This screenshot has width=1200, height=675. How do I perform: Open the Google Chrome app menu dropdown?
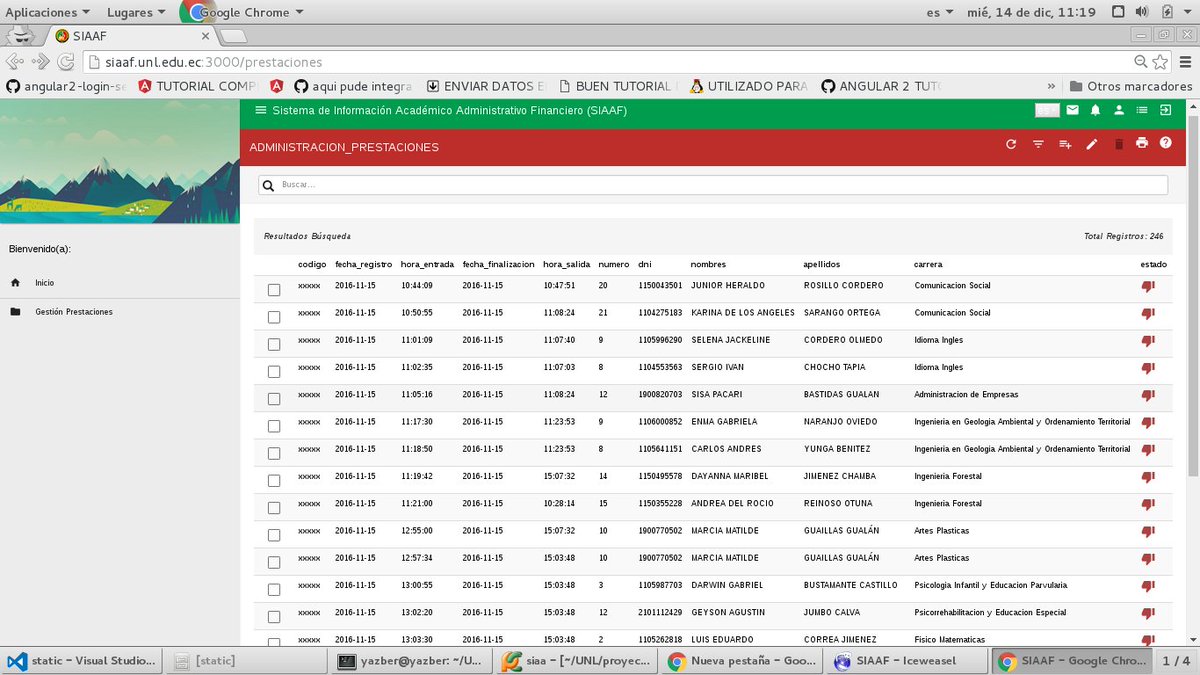pyautogui.click(x=243, y=12)
